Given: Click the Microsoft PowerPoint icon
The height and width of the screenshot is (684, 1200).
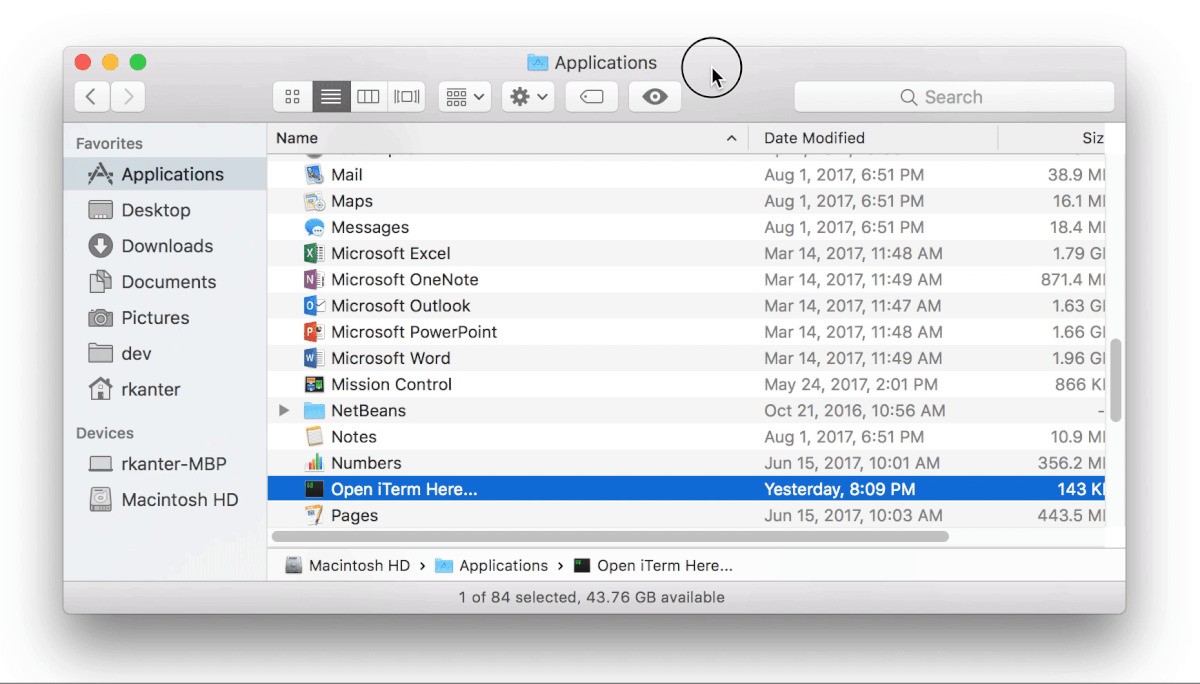Looking at the screenshot, I should 315,332.
